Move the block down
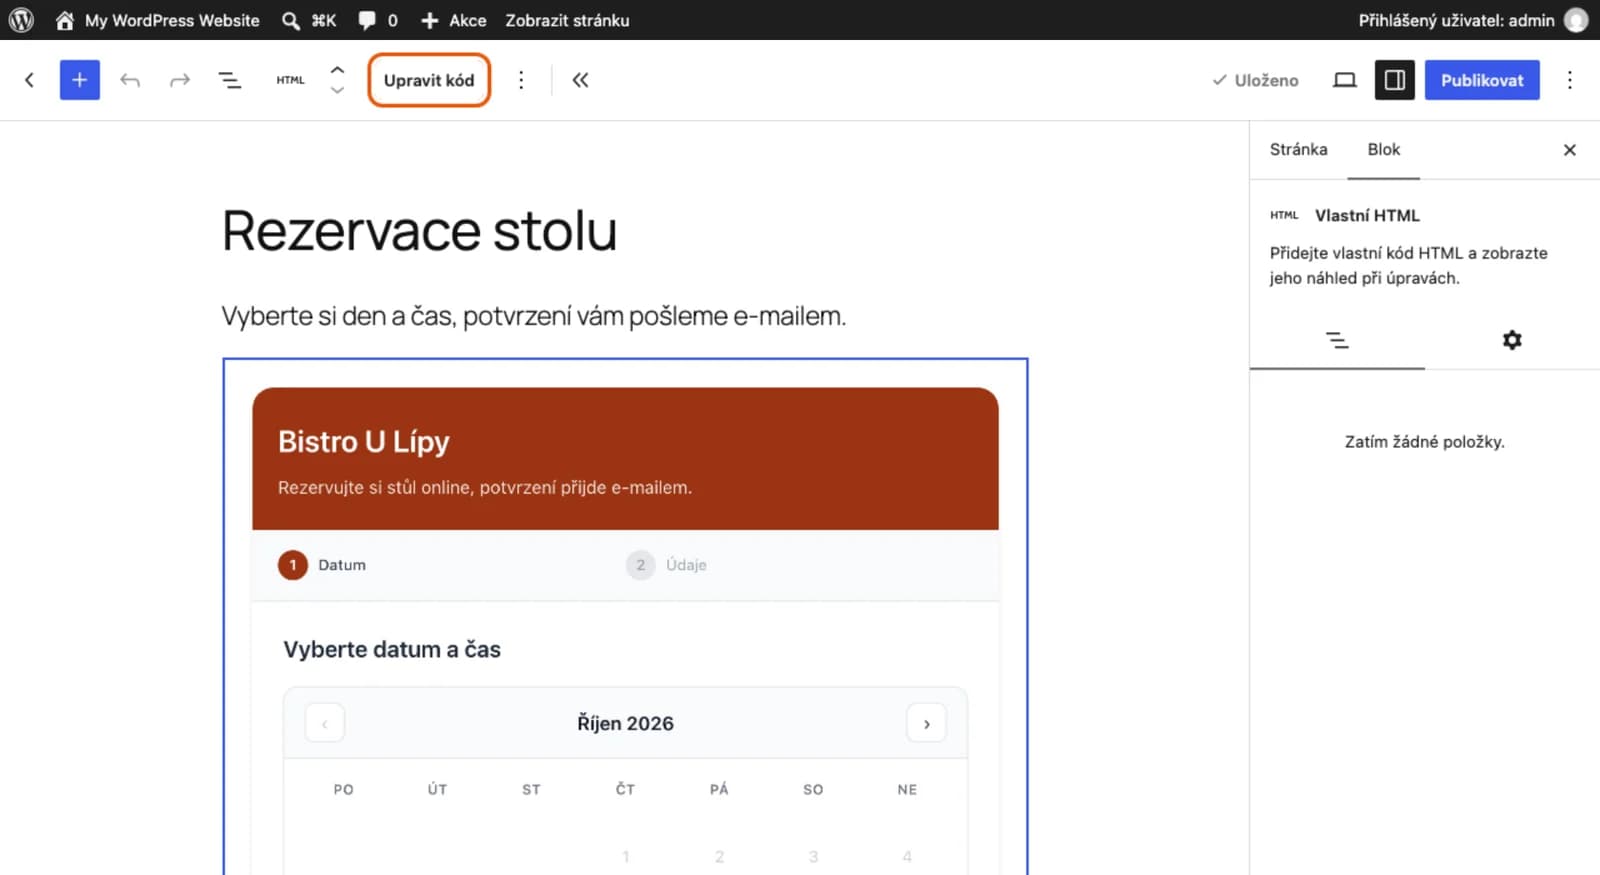The image size is (1600, 875). tap(337, 90)
